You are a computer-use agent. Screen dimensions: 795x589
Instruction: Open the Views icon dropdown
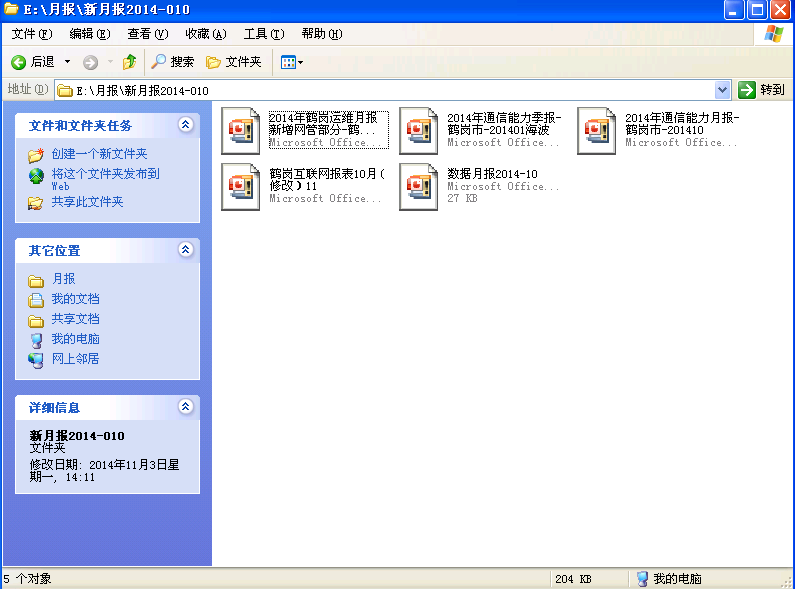tap(292, 62)
